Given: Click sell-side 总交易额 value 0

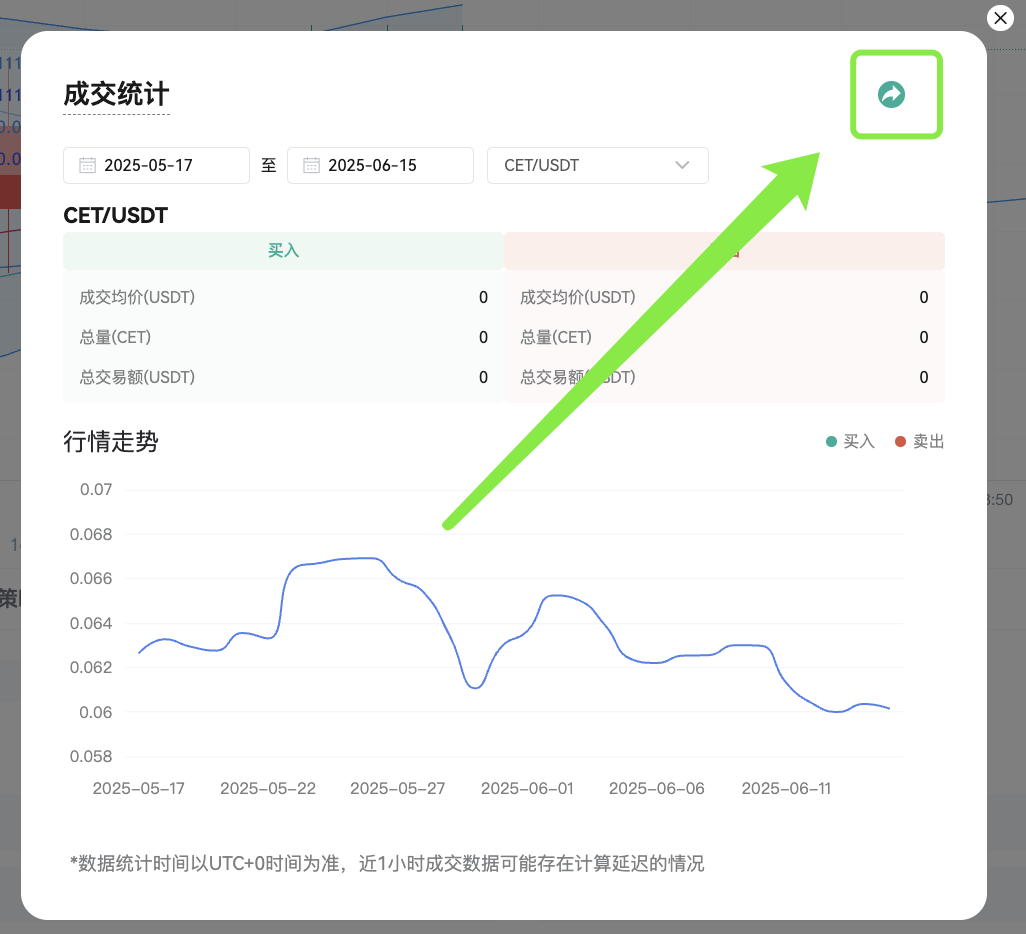Looking at the screenshot, I should coord(923,377).
